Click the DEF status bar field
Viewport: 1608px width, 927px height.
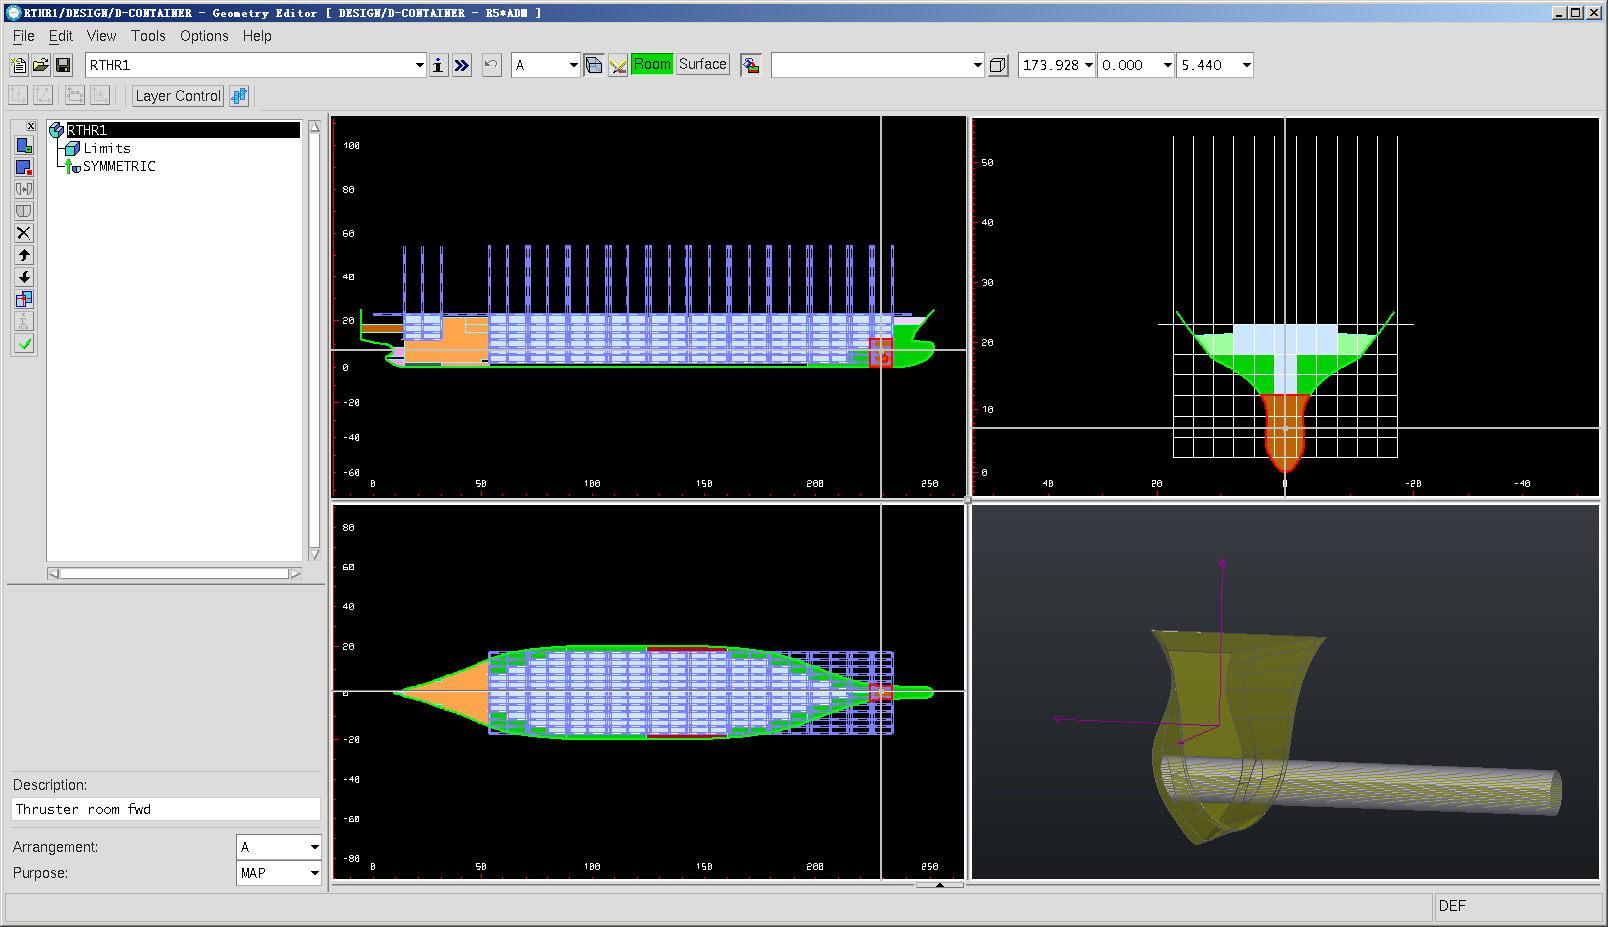pos(1517,906)
